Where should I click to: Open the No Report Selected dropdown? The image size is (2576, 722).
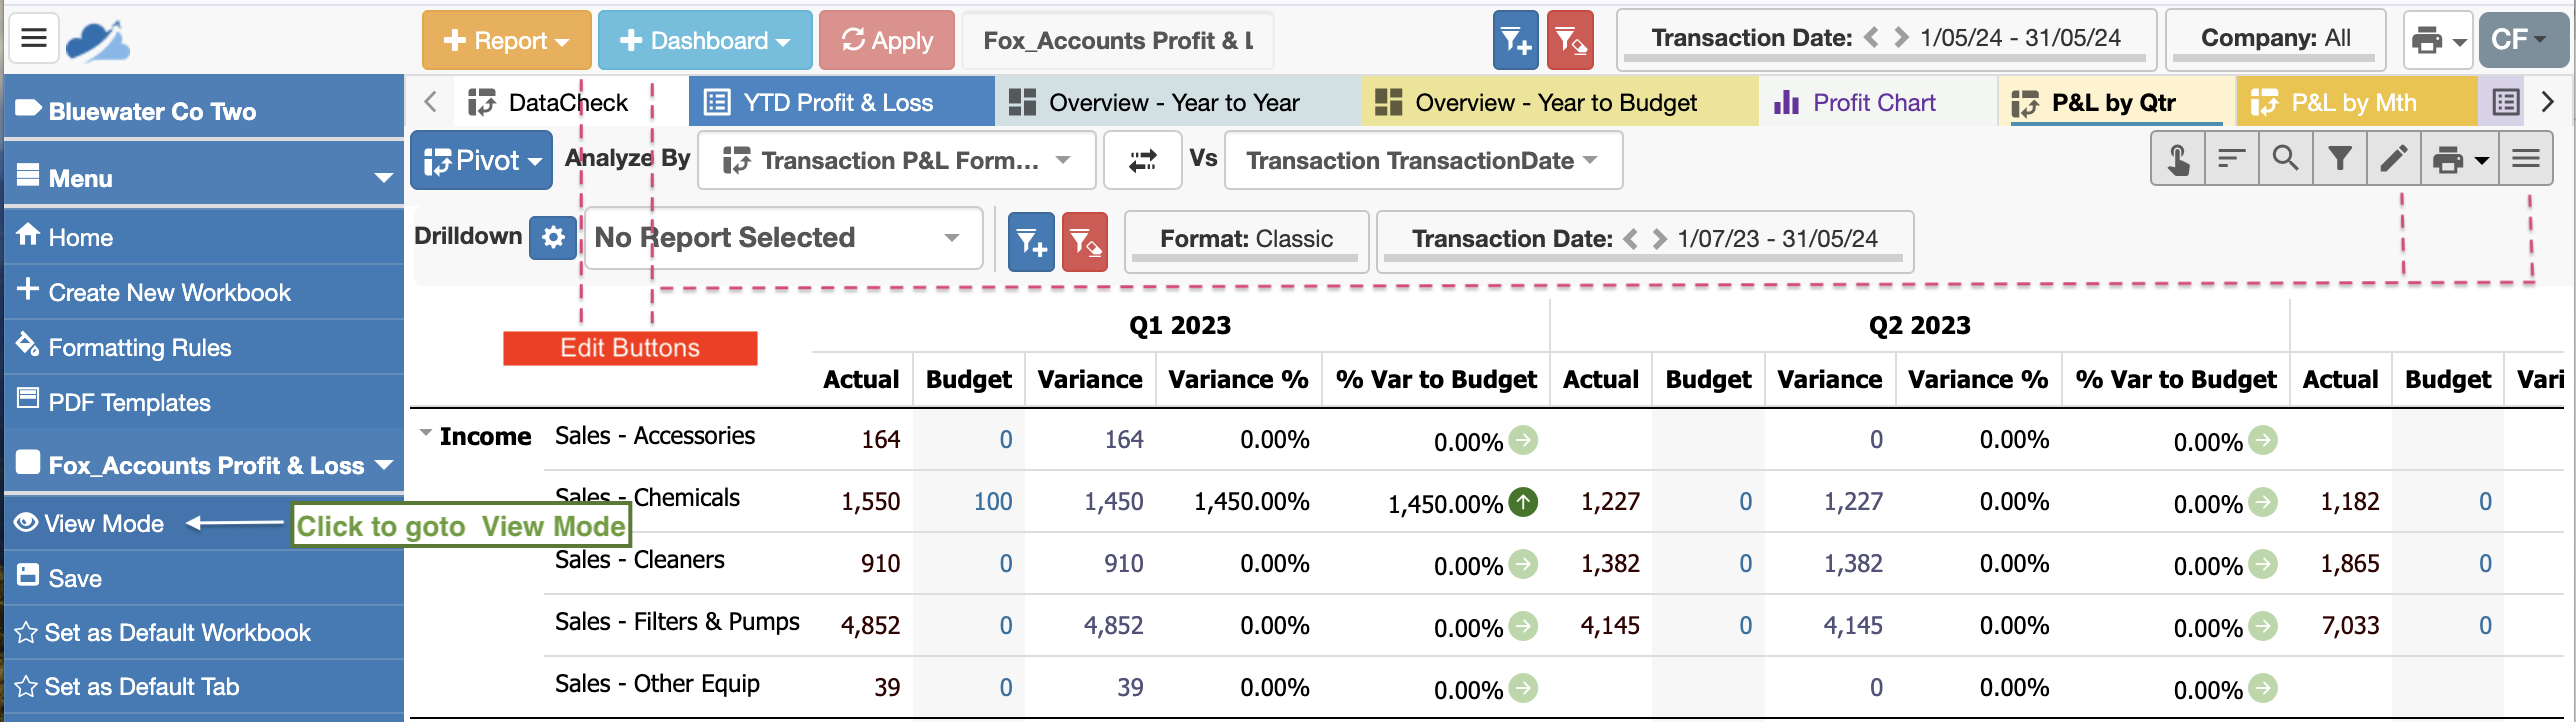(783, 238)
